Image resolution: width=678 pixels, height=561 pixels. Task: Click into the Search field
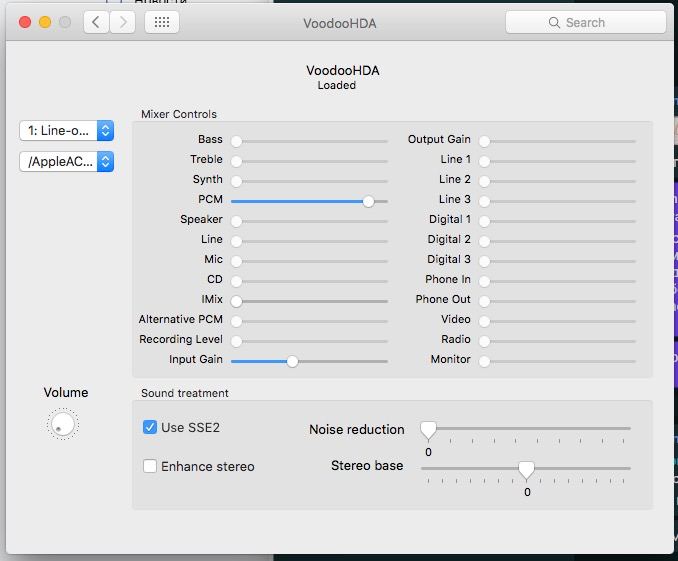[x=585, y=22]
